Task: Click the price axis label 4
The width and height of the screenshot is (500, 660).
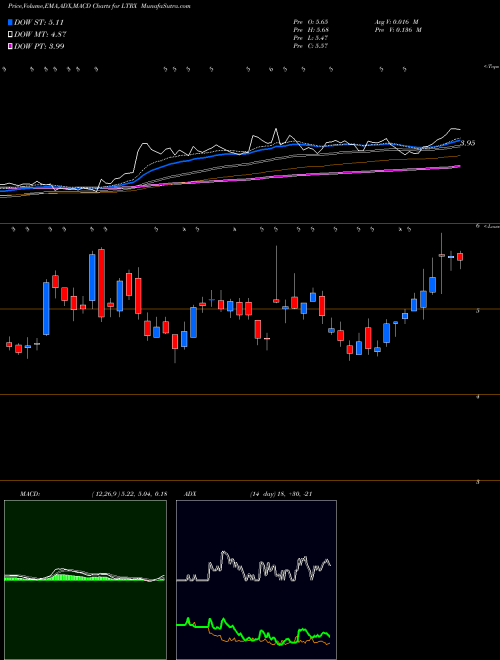Action: [x=478, y=397]
